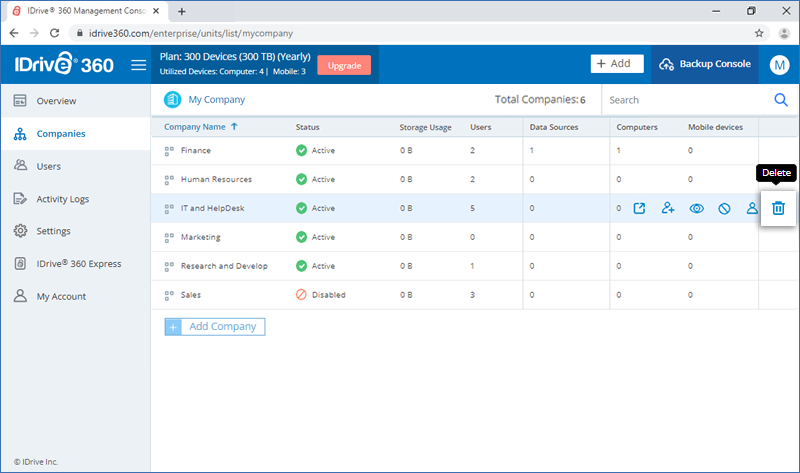Viewport: 800px width, 473px height.
Task: Click the open-in-new-window icon for IT and HelpDesk
Action: click(x=639, y=208)
